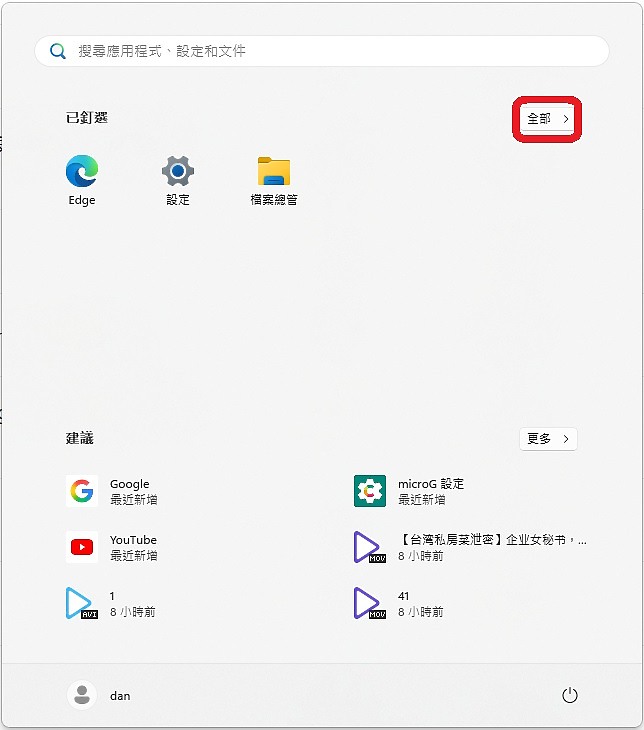Screen dimensions: 644x730
Task: Open the 設定 gear app
Action: [178, 180]
